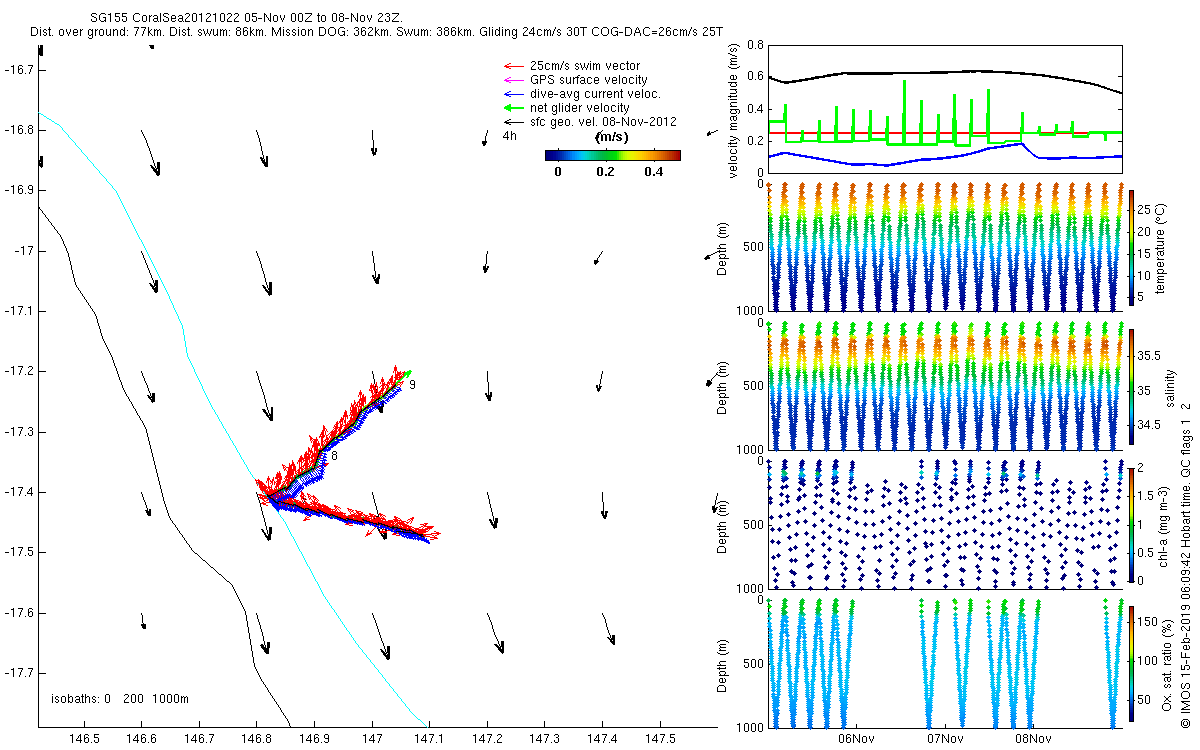The image size is (1200, 750).
Task: Click longitude tick label '147.1'
Action: [429, 738]
